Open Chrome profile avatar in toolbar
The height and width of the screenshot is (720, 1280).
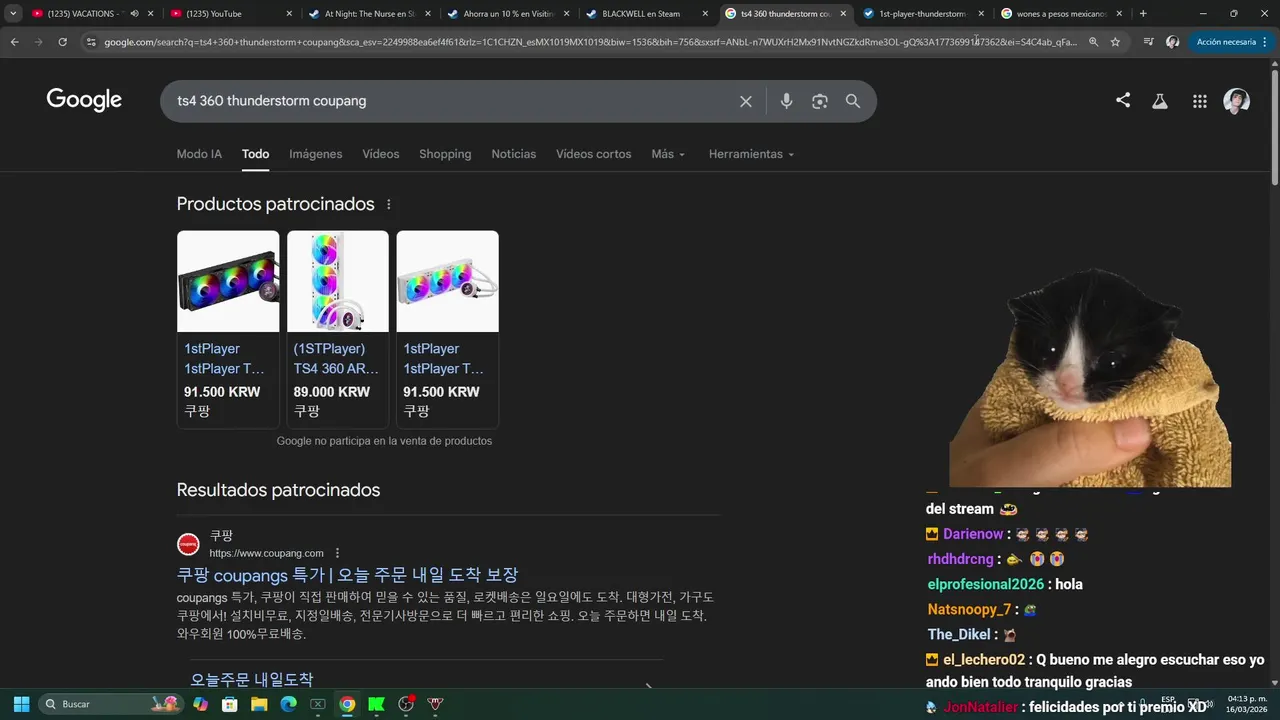[x=1173, y=42]
